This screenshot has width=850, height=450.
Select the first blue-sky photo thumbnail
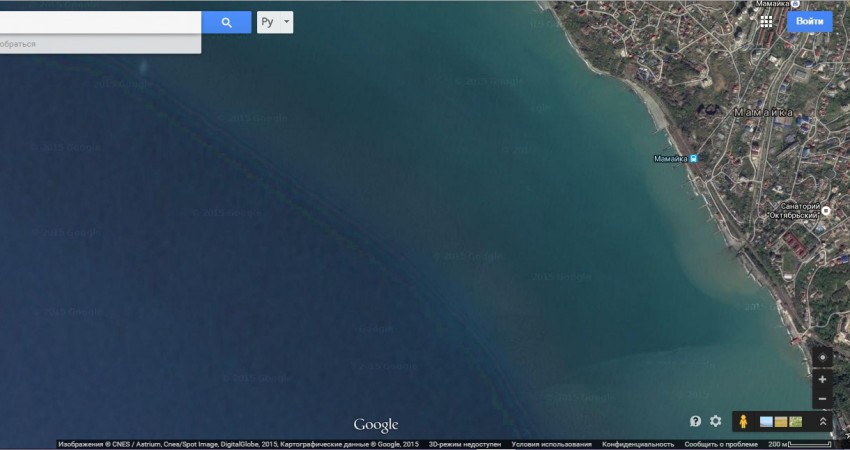pos(767,421)
